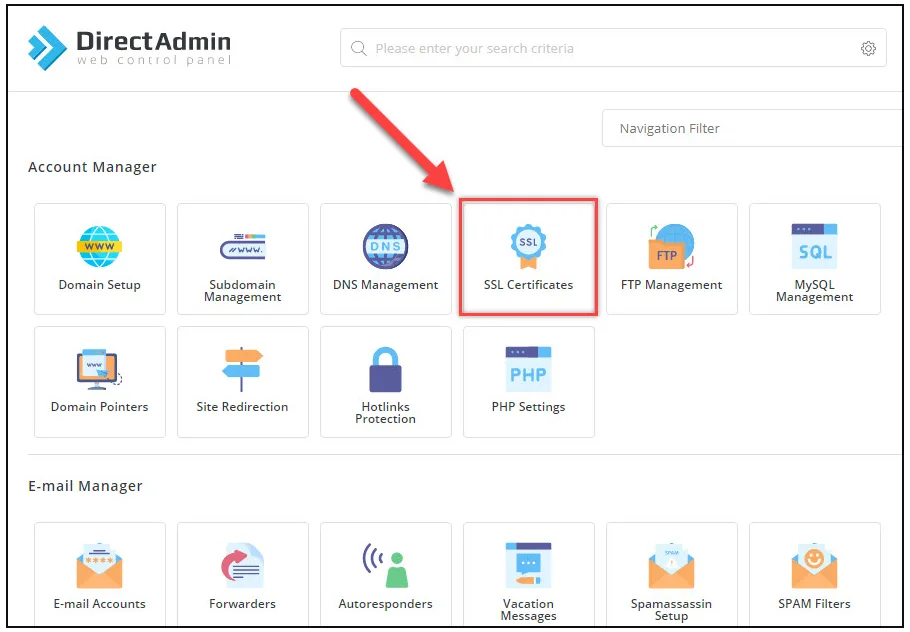Click the DirectAdmin web control panel text
The image size is (910, 632).
point(154,48)
